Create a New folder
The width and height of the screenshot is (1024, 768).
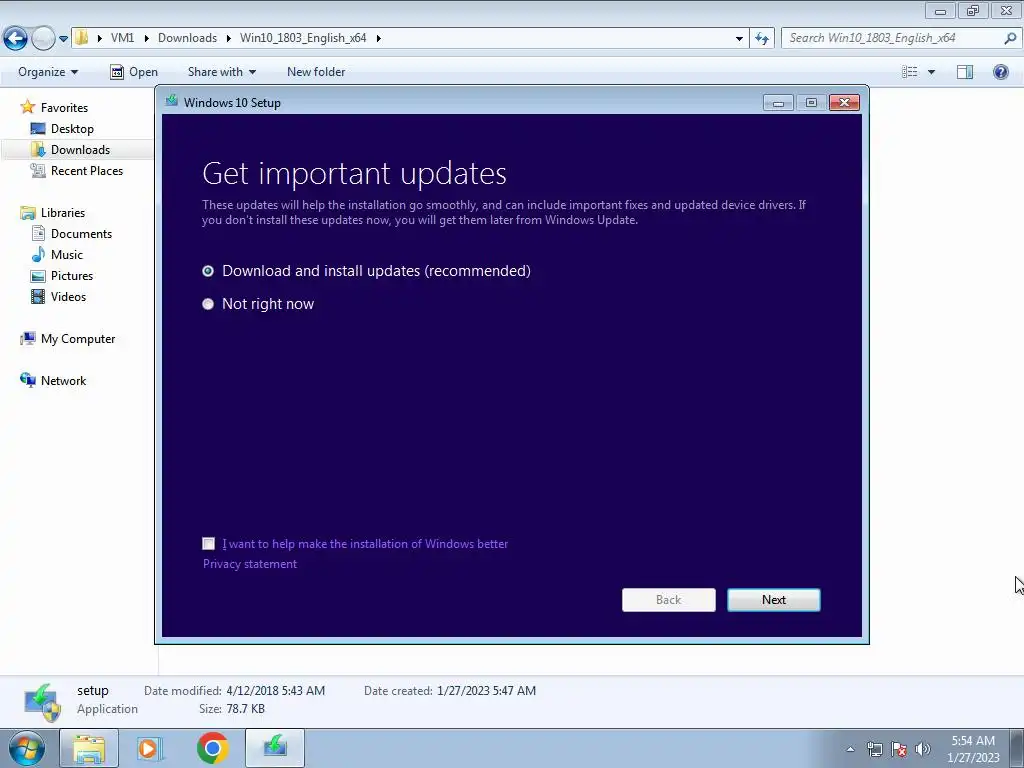[x=316, y=72]
